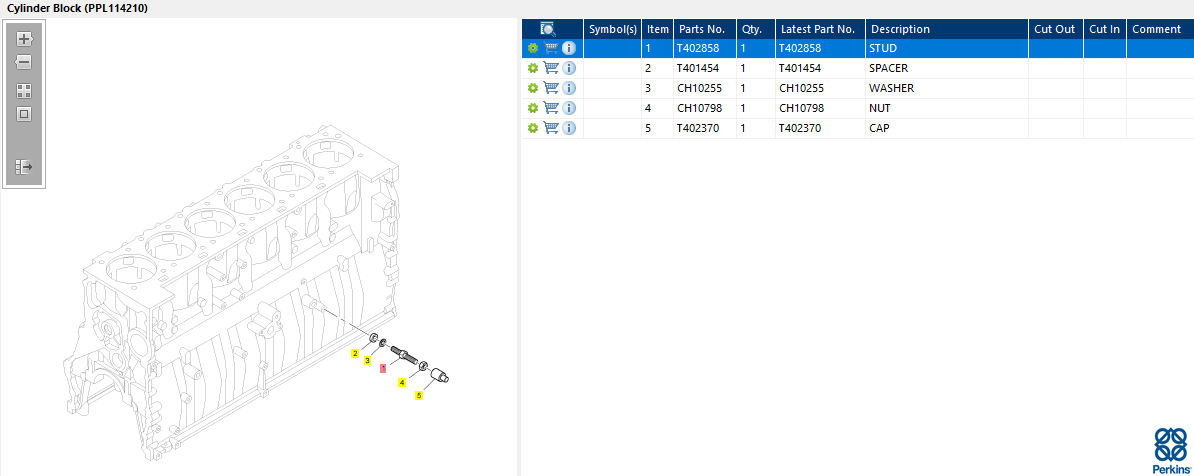Screen dimensions: 1194x476
Task: Select callout 2 on the diagram
Action: click(x=354, y=353)
